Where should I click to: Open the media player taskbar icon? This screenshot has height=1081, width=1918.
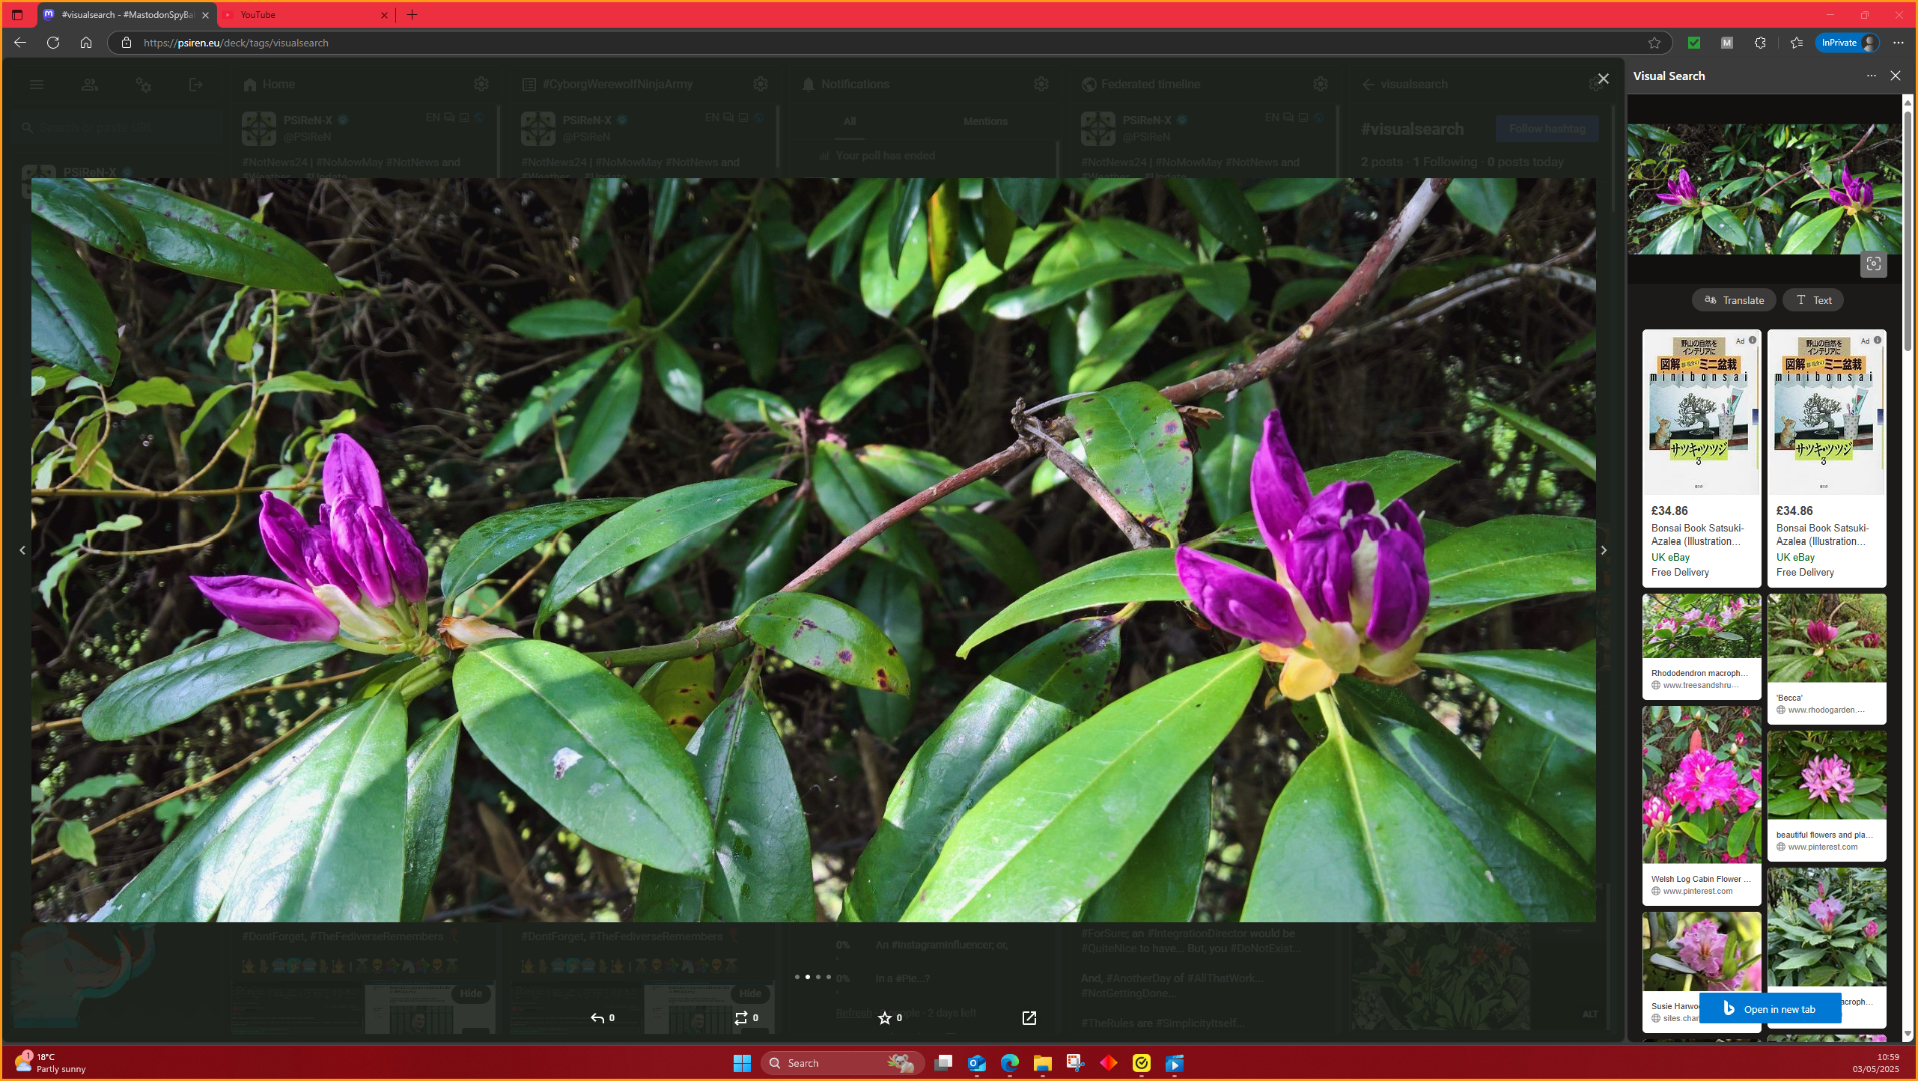1175,1063
